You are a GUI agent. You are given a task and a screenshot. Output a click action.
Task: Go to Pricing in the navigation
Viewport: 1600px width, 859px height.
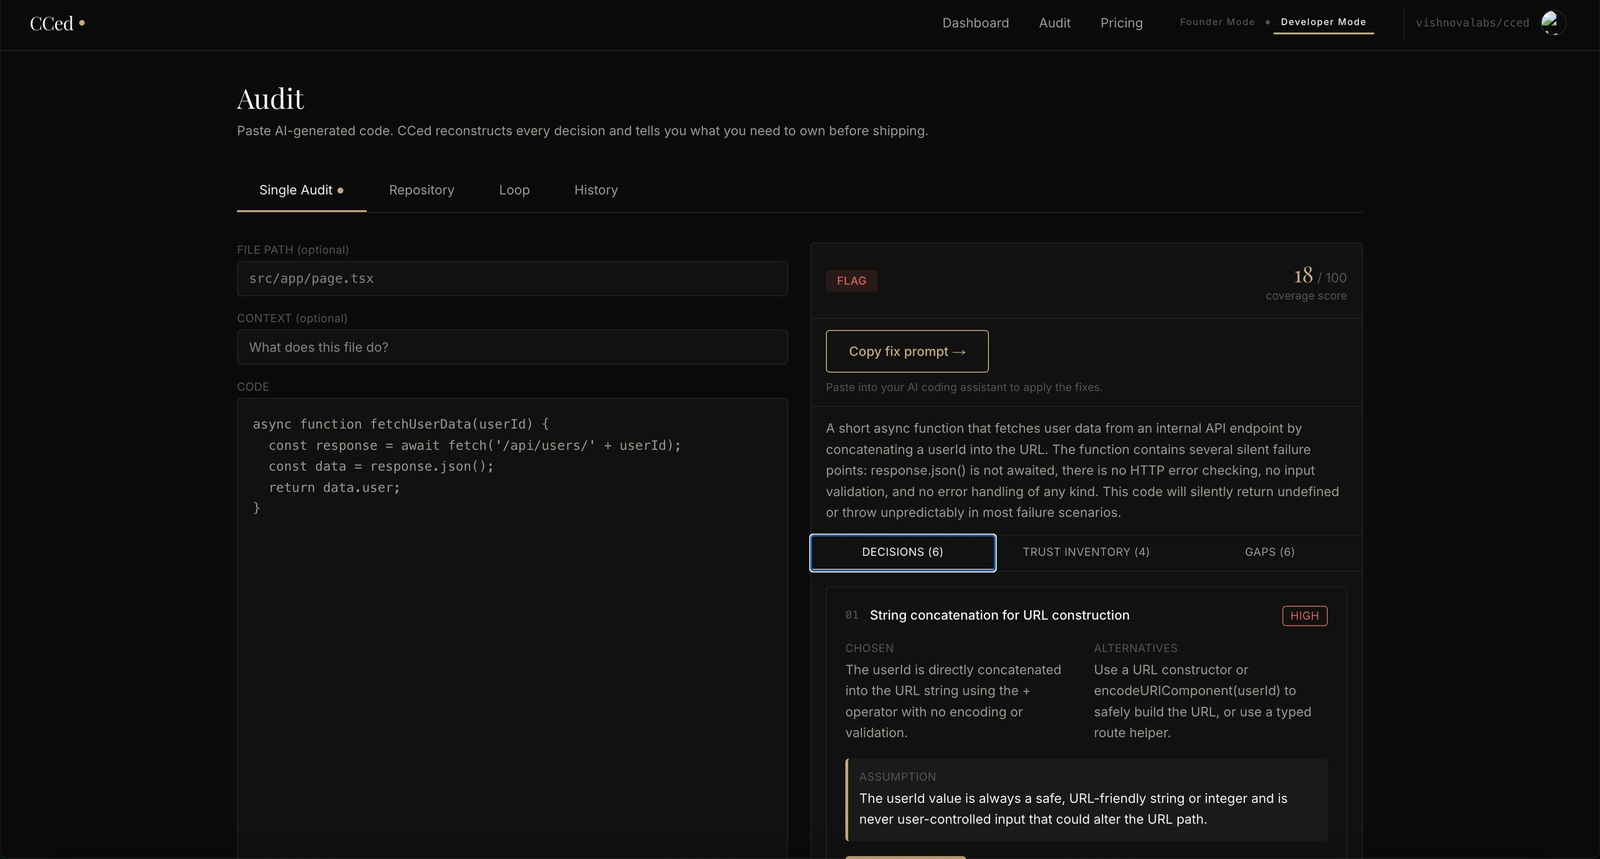[x=1121, y=23]
